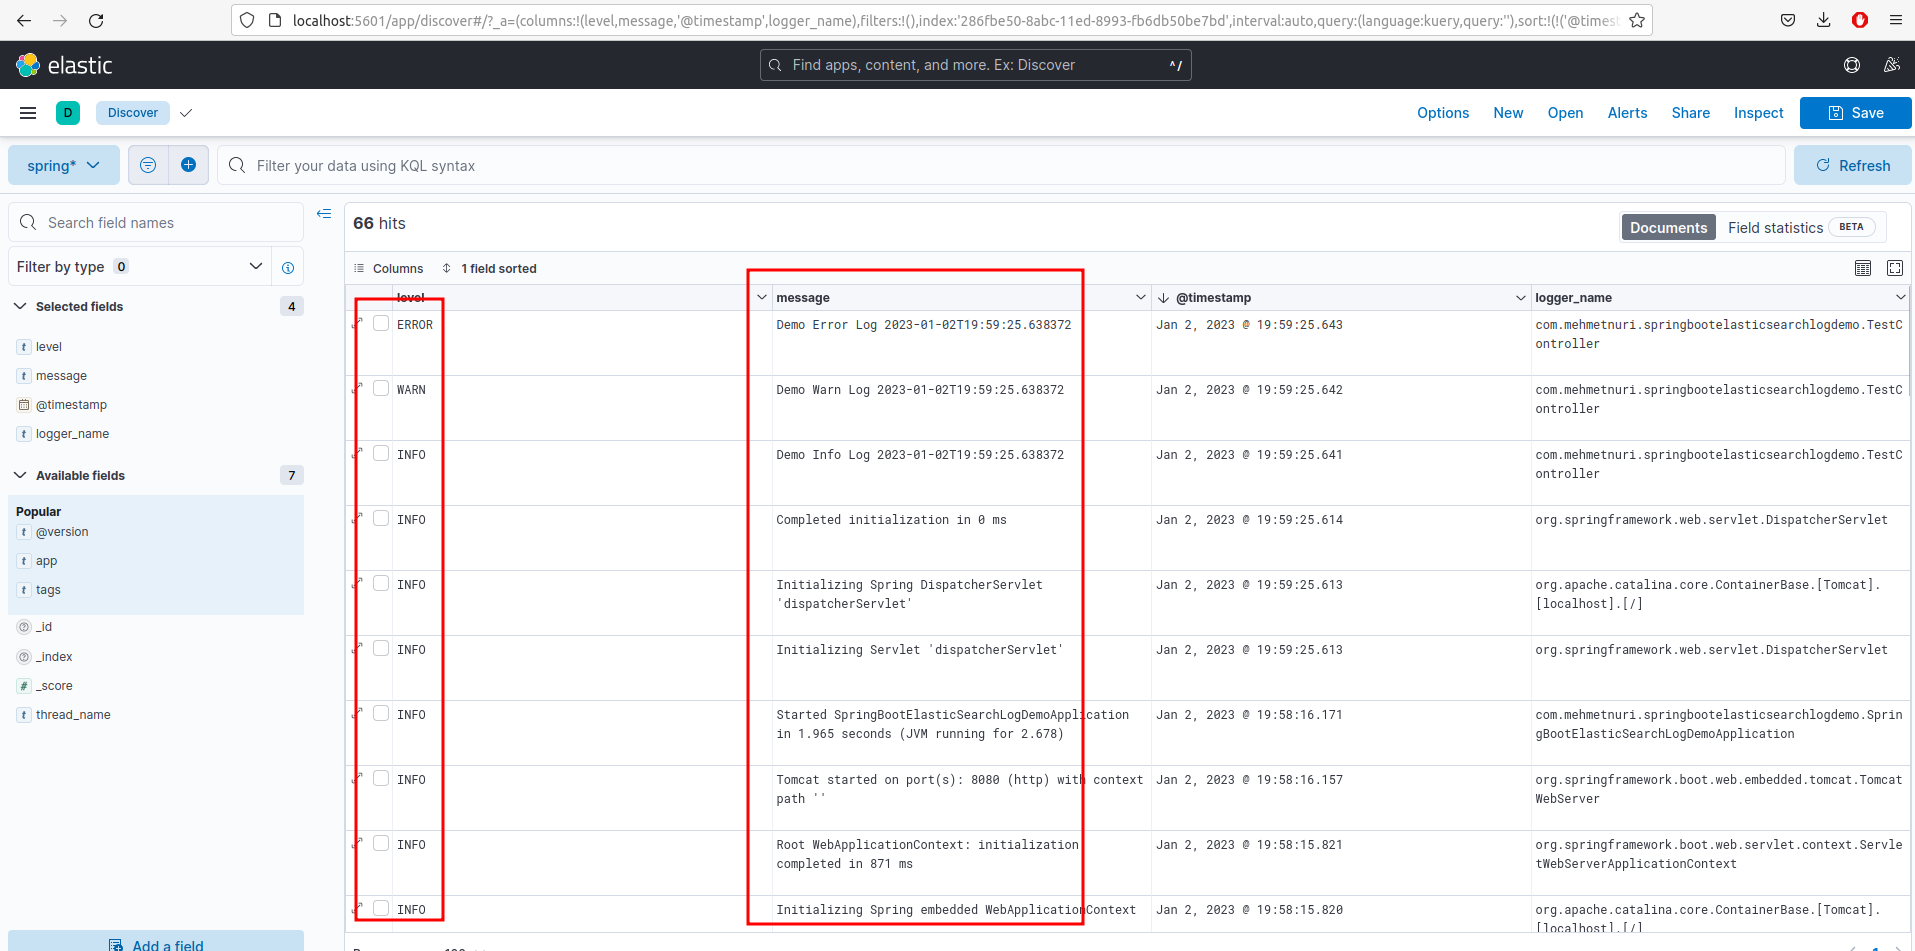1915x951 pixels.
Task: Focus the KQL query input
Action: click(x=1000, y=165)
